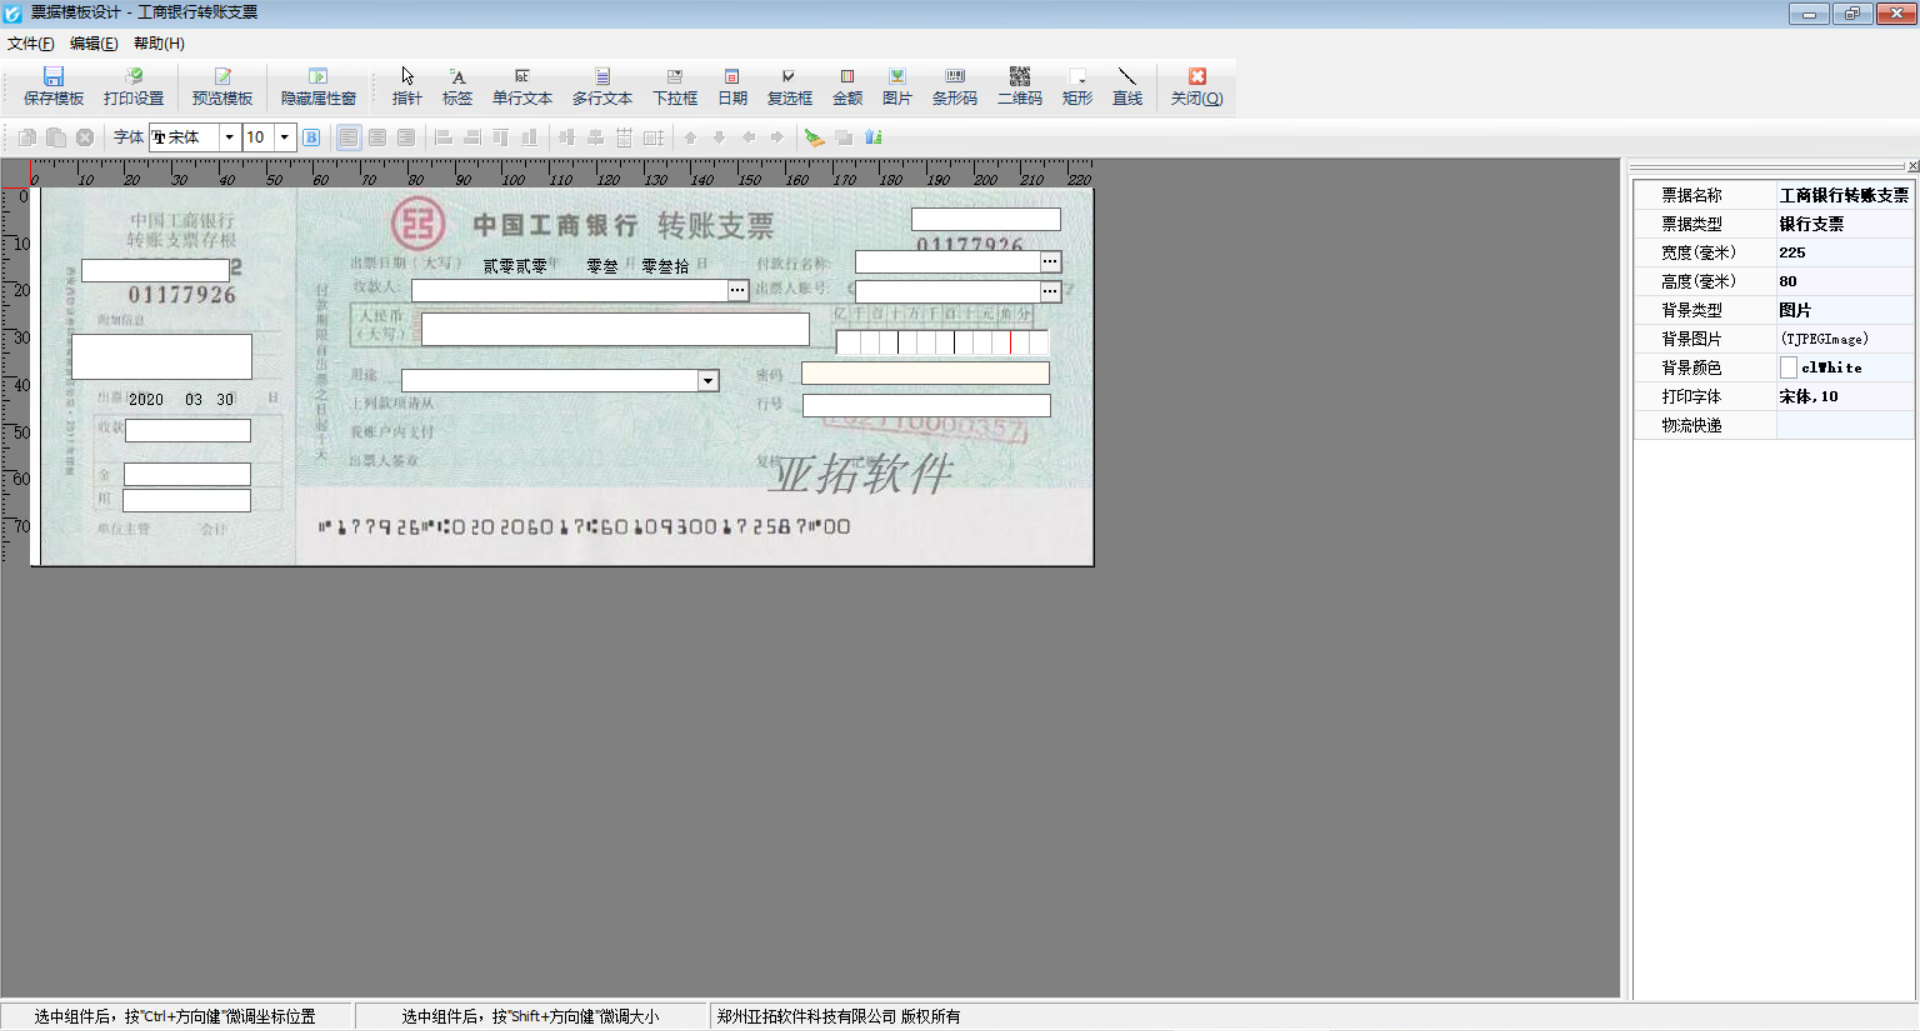Screen dimensions: 1920x1031
Task: Click 打印字体 宋体, 10 property
Action: 1844,397
